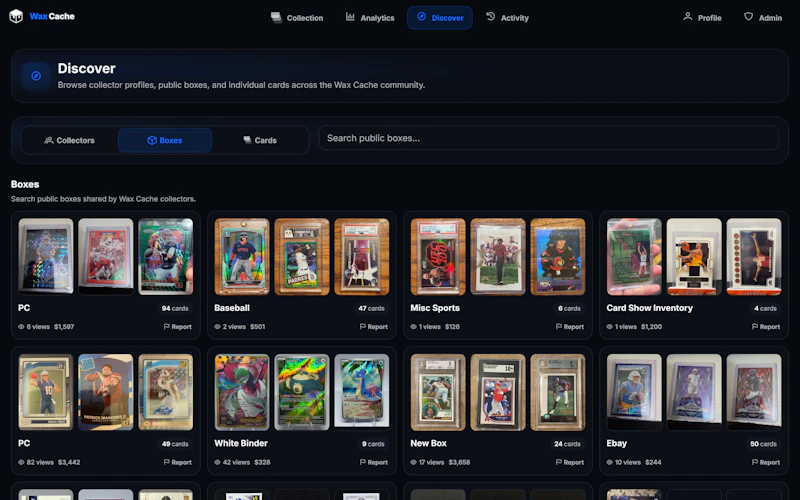The width and height of the screenshot is (800, 500).
Task: Click the '$3,442' value text
Action: [69, 462]
